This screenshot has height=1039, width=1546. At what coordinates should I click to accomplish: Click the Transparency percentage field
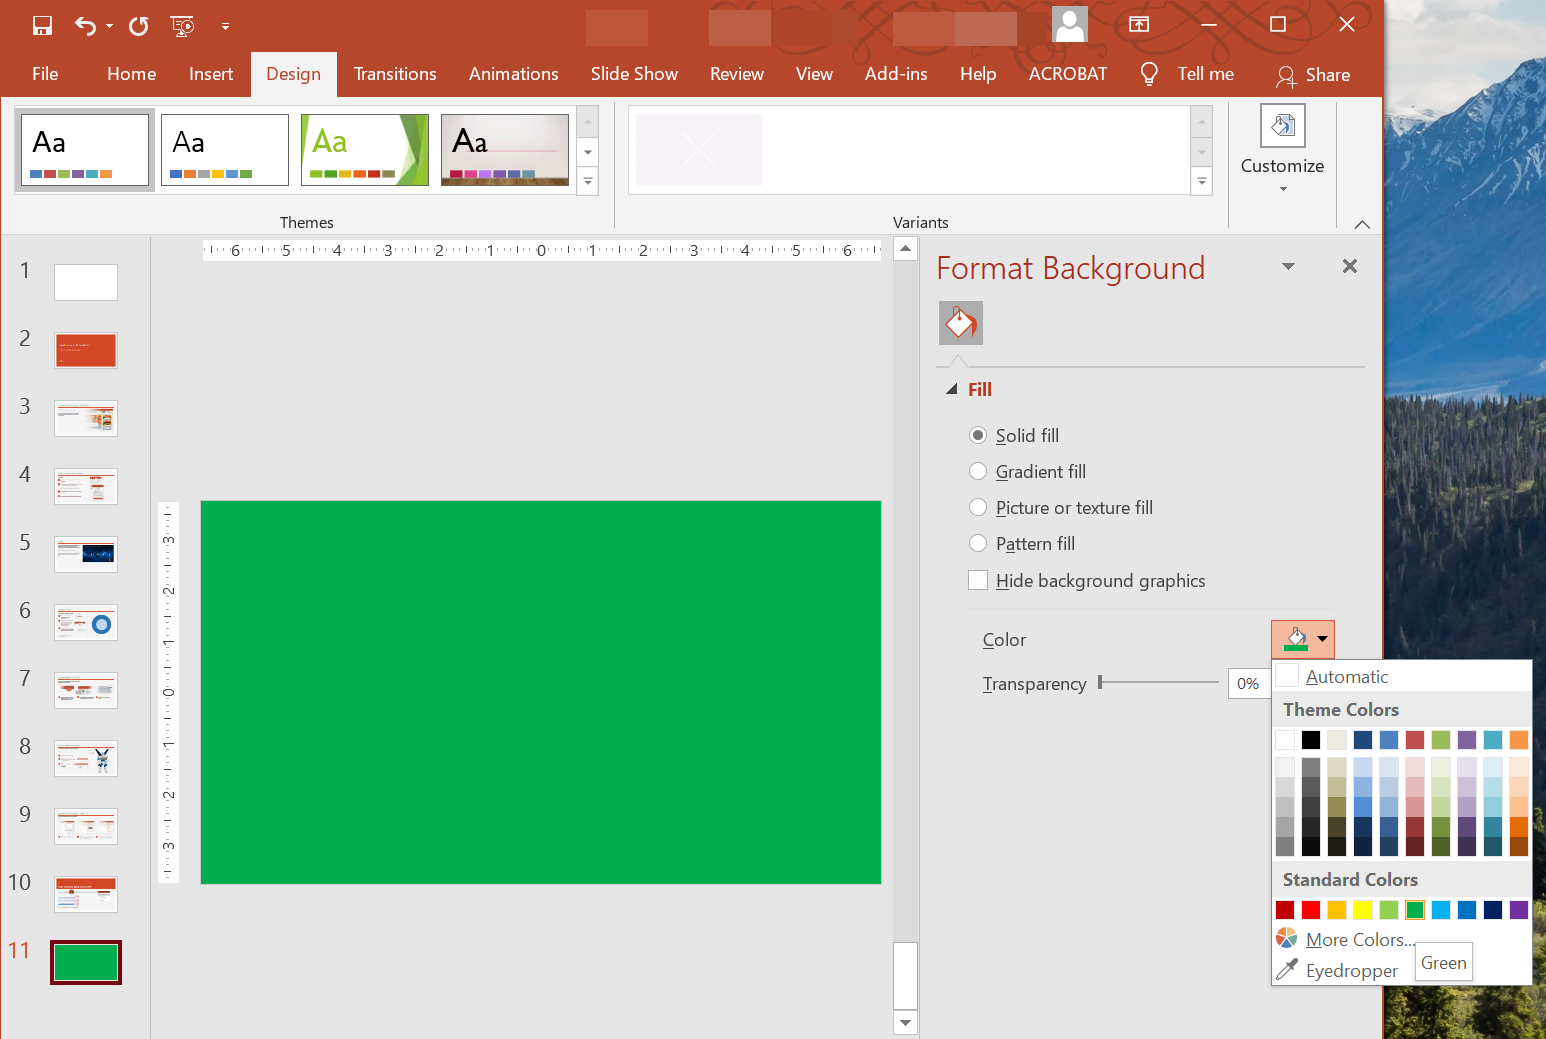coord(1248,684)
